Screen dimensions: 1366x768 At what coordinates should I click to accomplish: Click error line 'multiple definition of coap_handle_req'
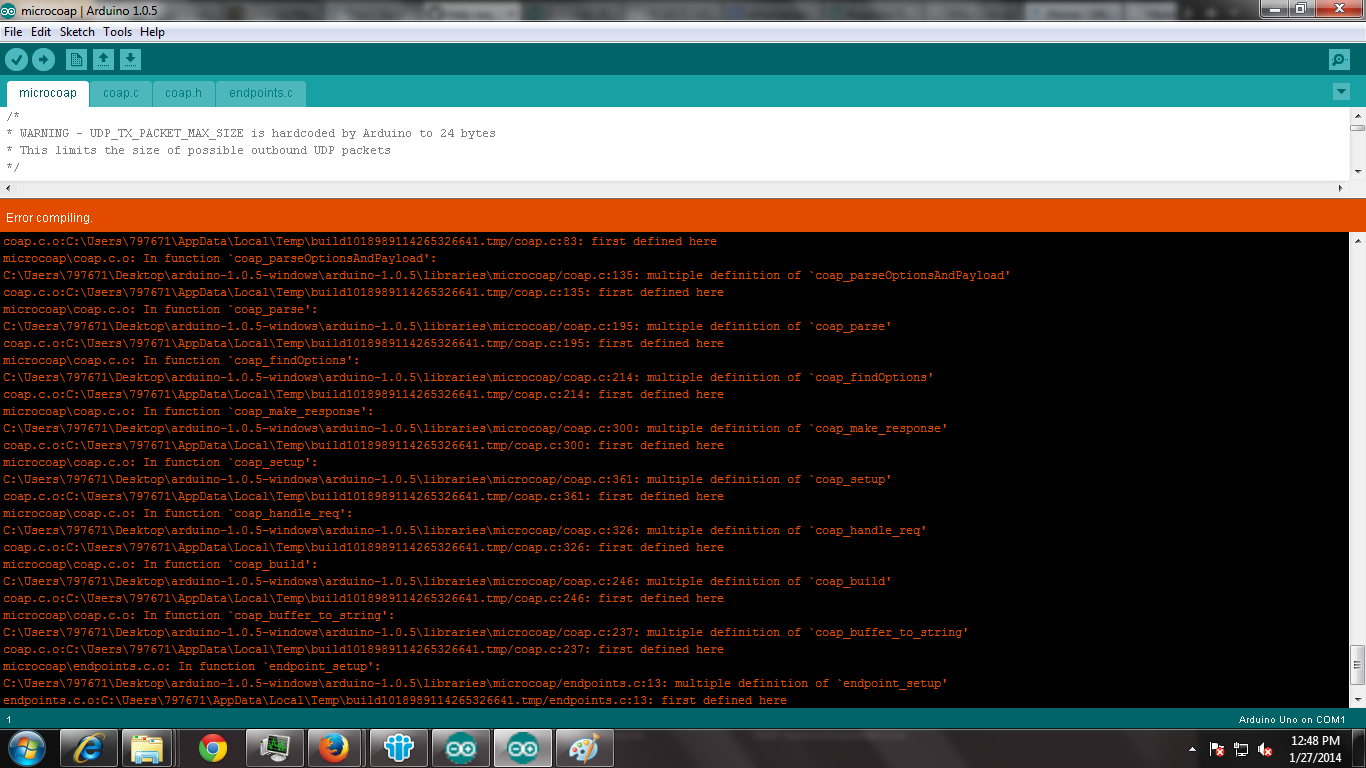point(465,530)
